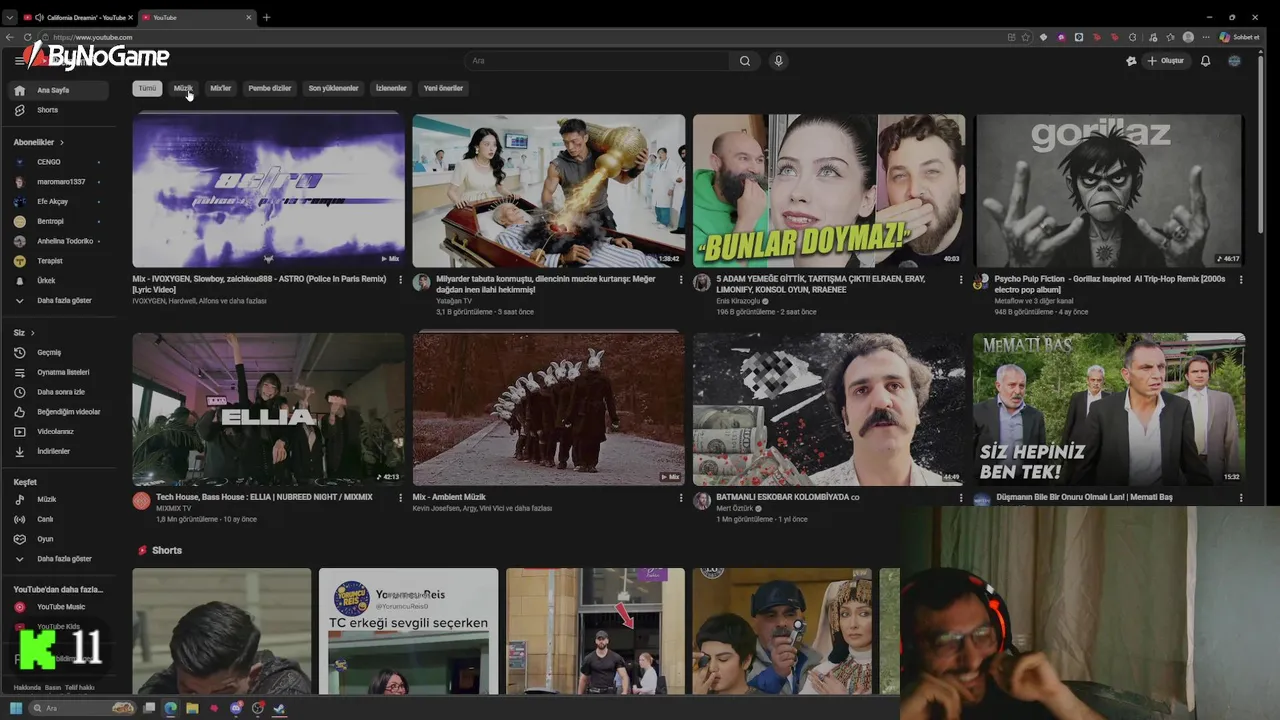Viewport: 1280px width, 720px height.
Task: Open CENGO subscription channel
Action: coord(58,162)
